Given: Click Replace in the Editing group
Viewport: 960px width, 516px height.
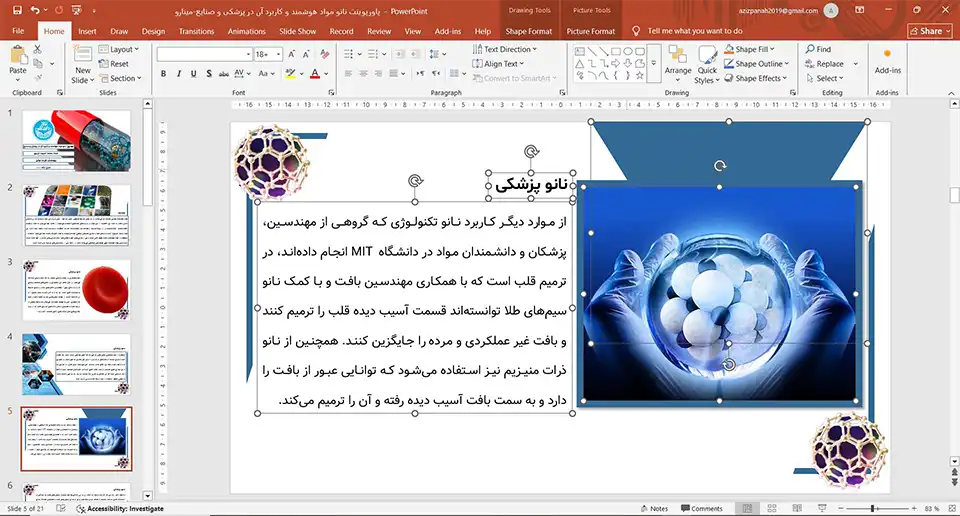Looking at the screenshot, I should (825, 64).
